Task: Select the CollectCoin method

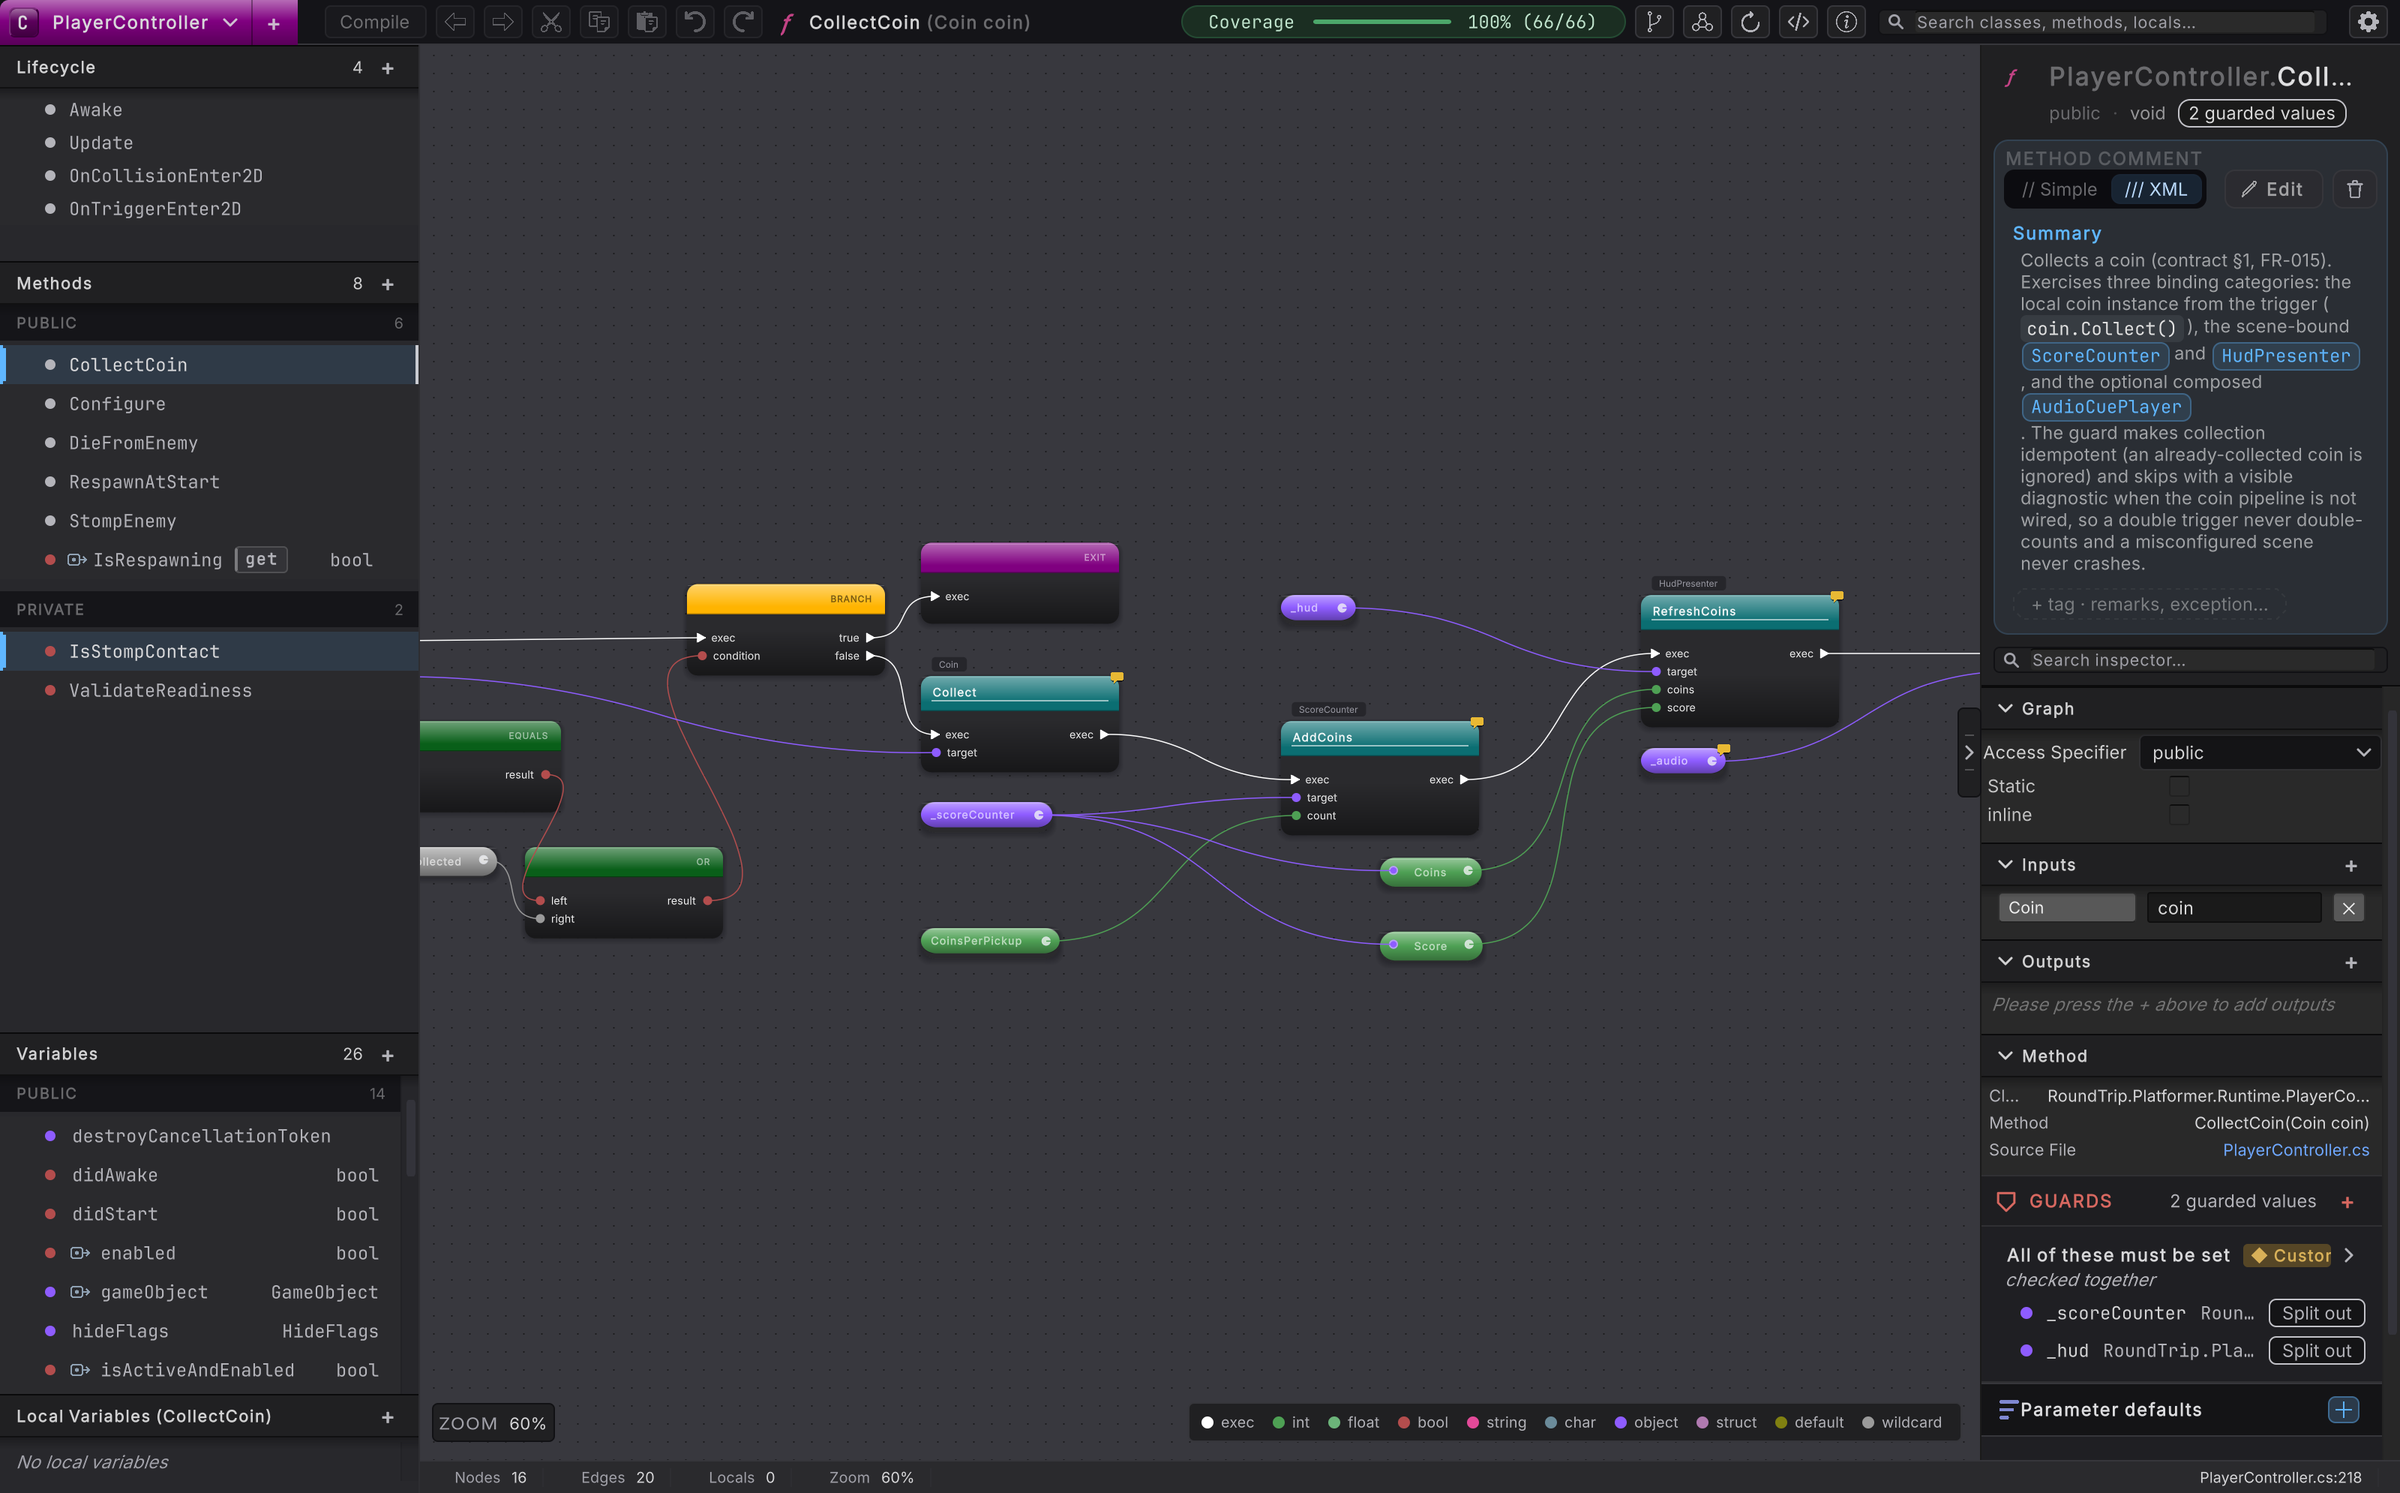Action: tap(210, 365)
